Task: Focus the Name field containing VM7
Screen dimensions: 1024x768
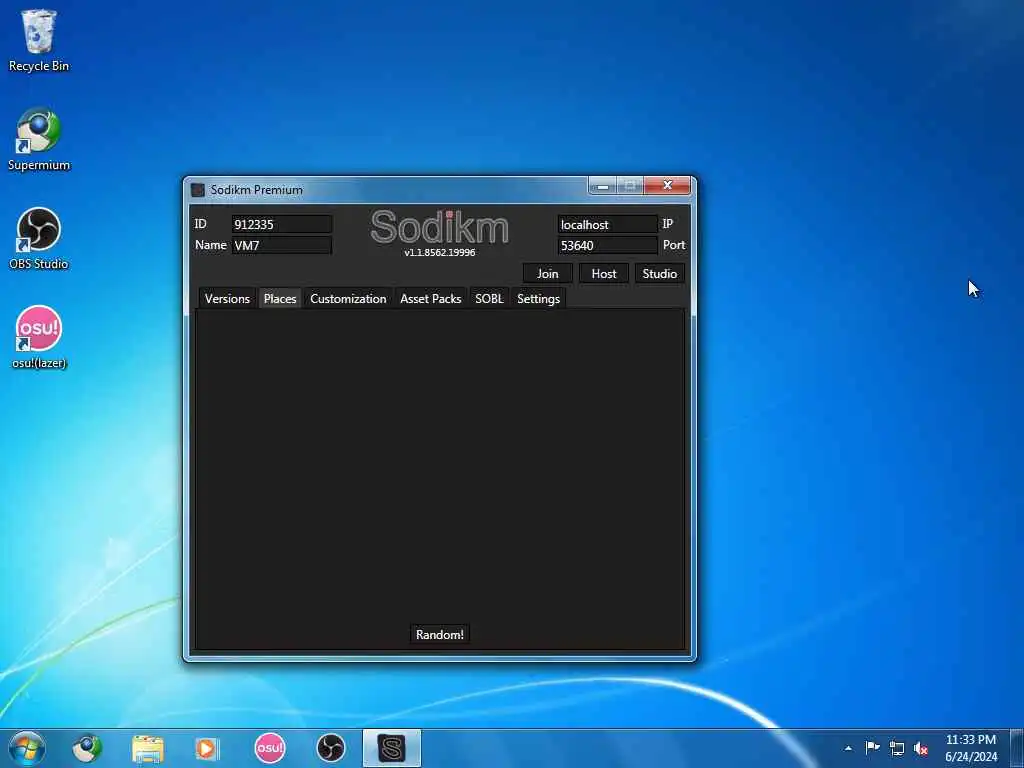Action: tap(281, 246)
